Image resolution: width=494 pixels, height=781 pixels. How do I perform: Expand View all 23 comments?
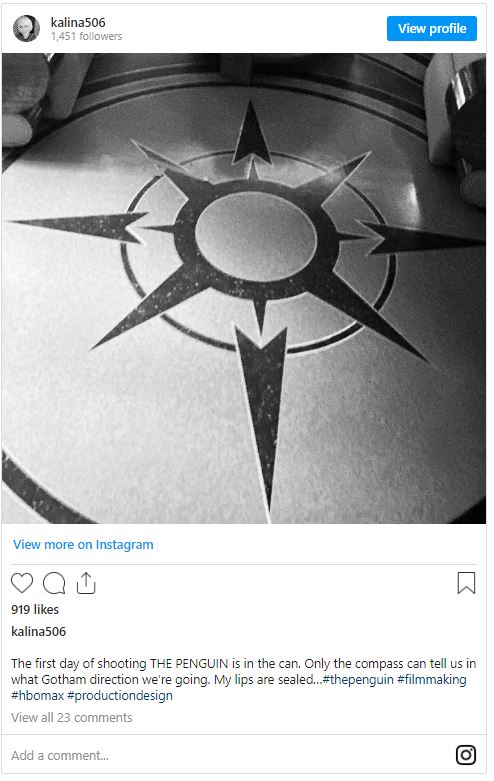[72, 717]
